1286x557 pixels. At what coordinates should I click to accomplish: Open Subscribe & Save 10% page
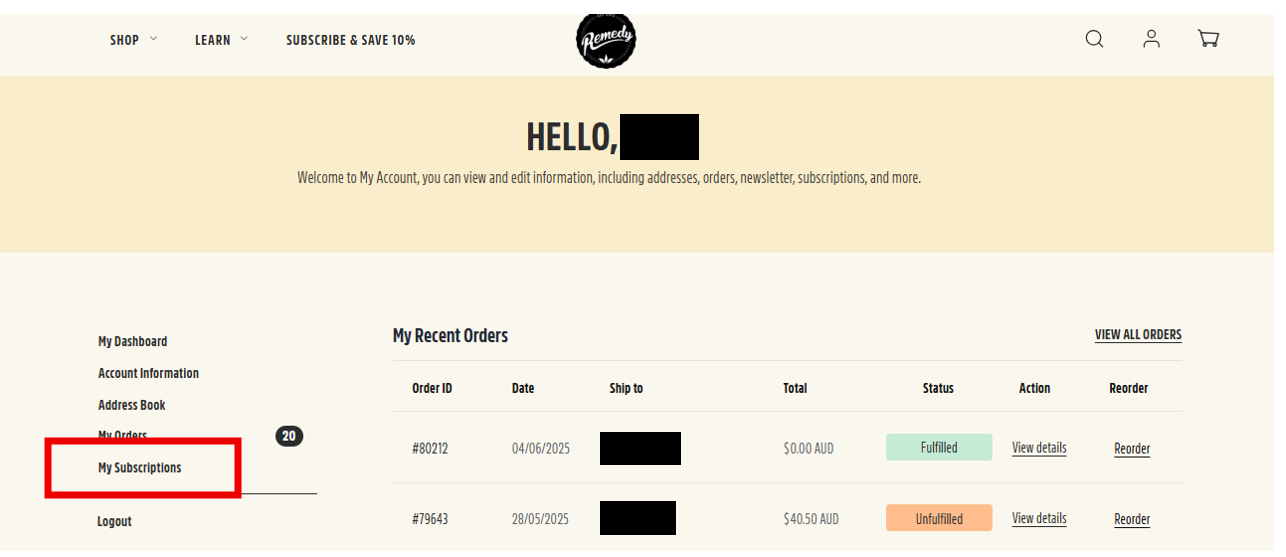coord(351,40)
